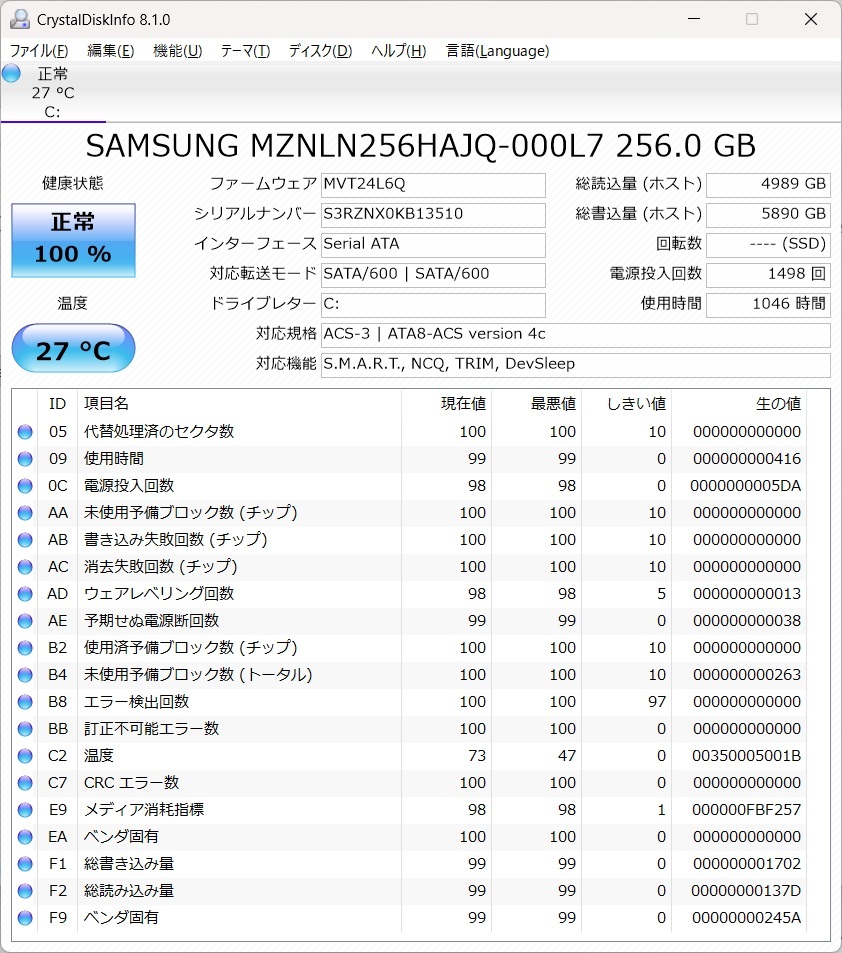Viewport: 842px width, 953px height.
Task: Open the 機能(U) menu
Action: 177,51
